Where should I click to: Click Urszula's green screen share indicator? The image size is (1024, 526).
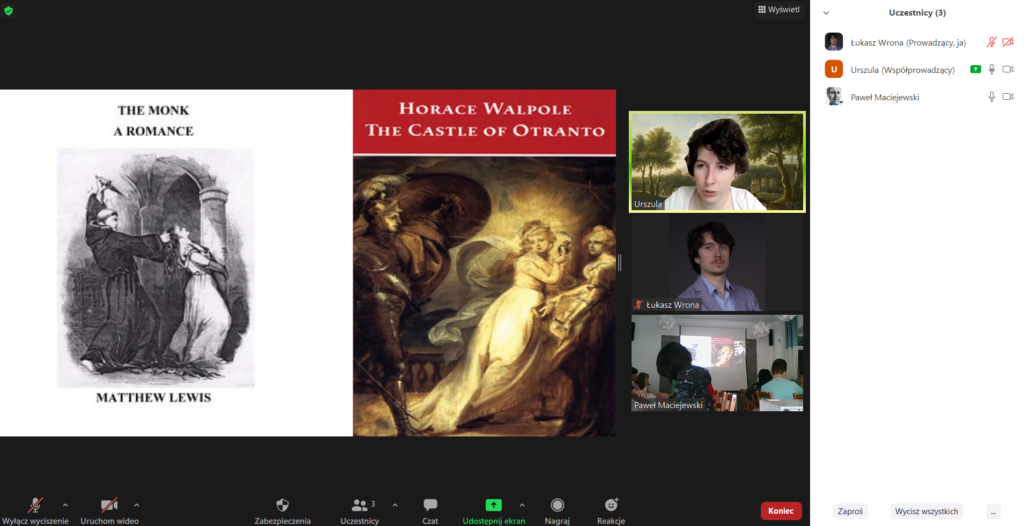975,69
